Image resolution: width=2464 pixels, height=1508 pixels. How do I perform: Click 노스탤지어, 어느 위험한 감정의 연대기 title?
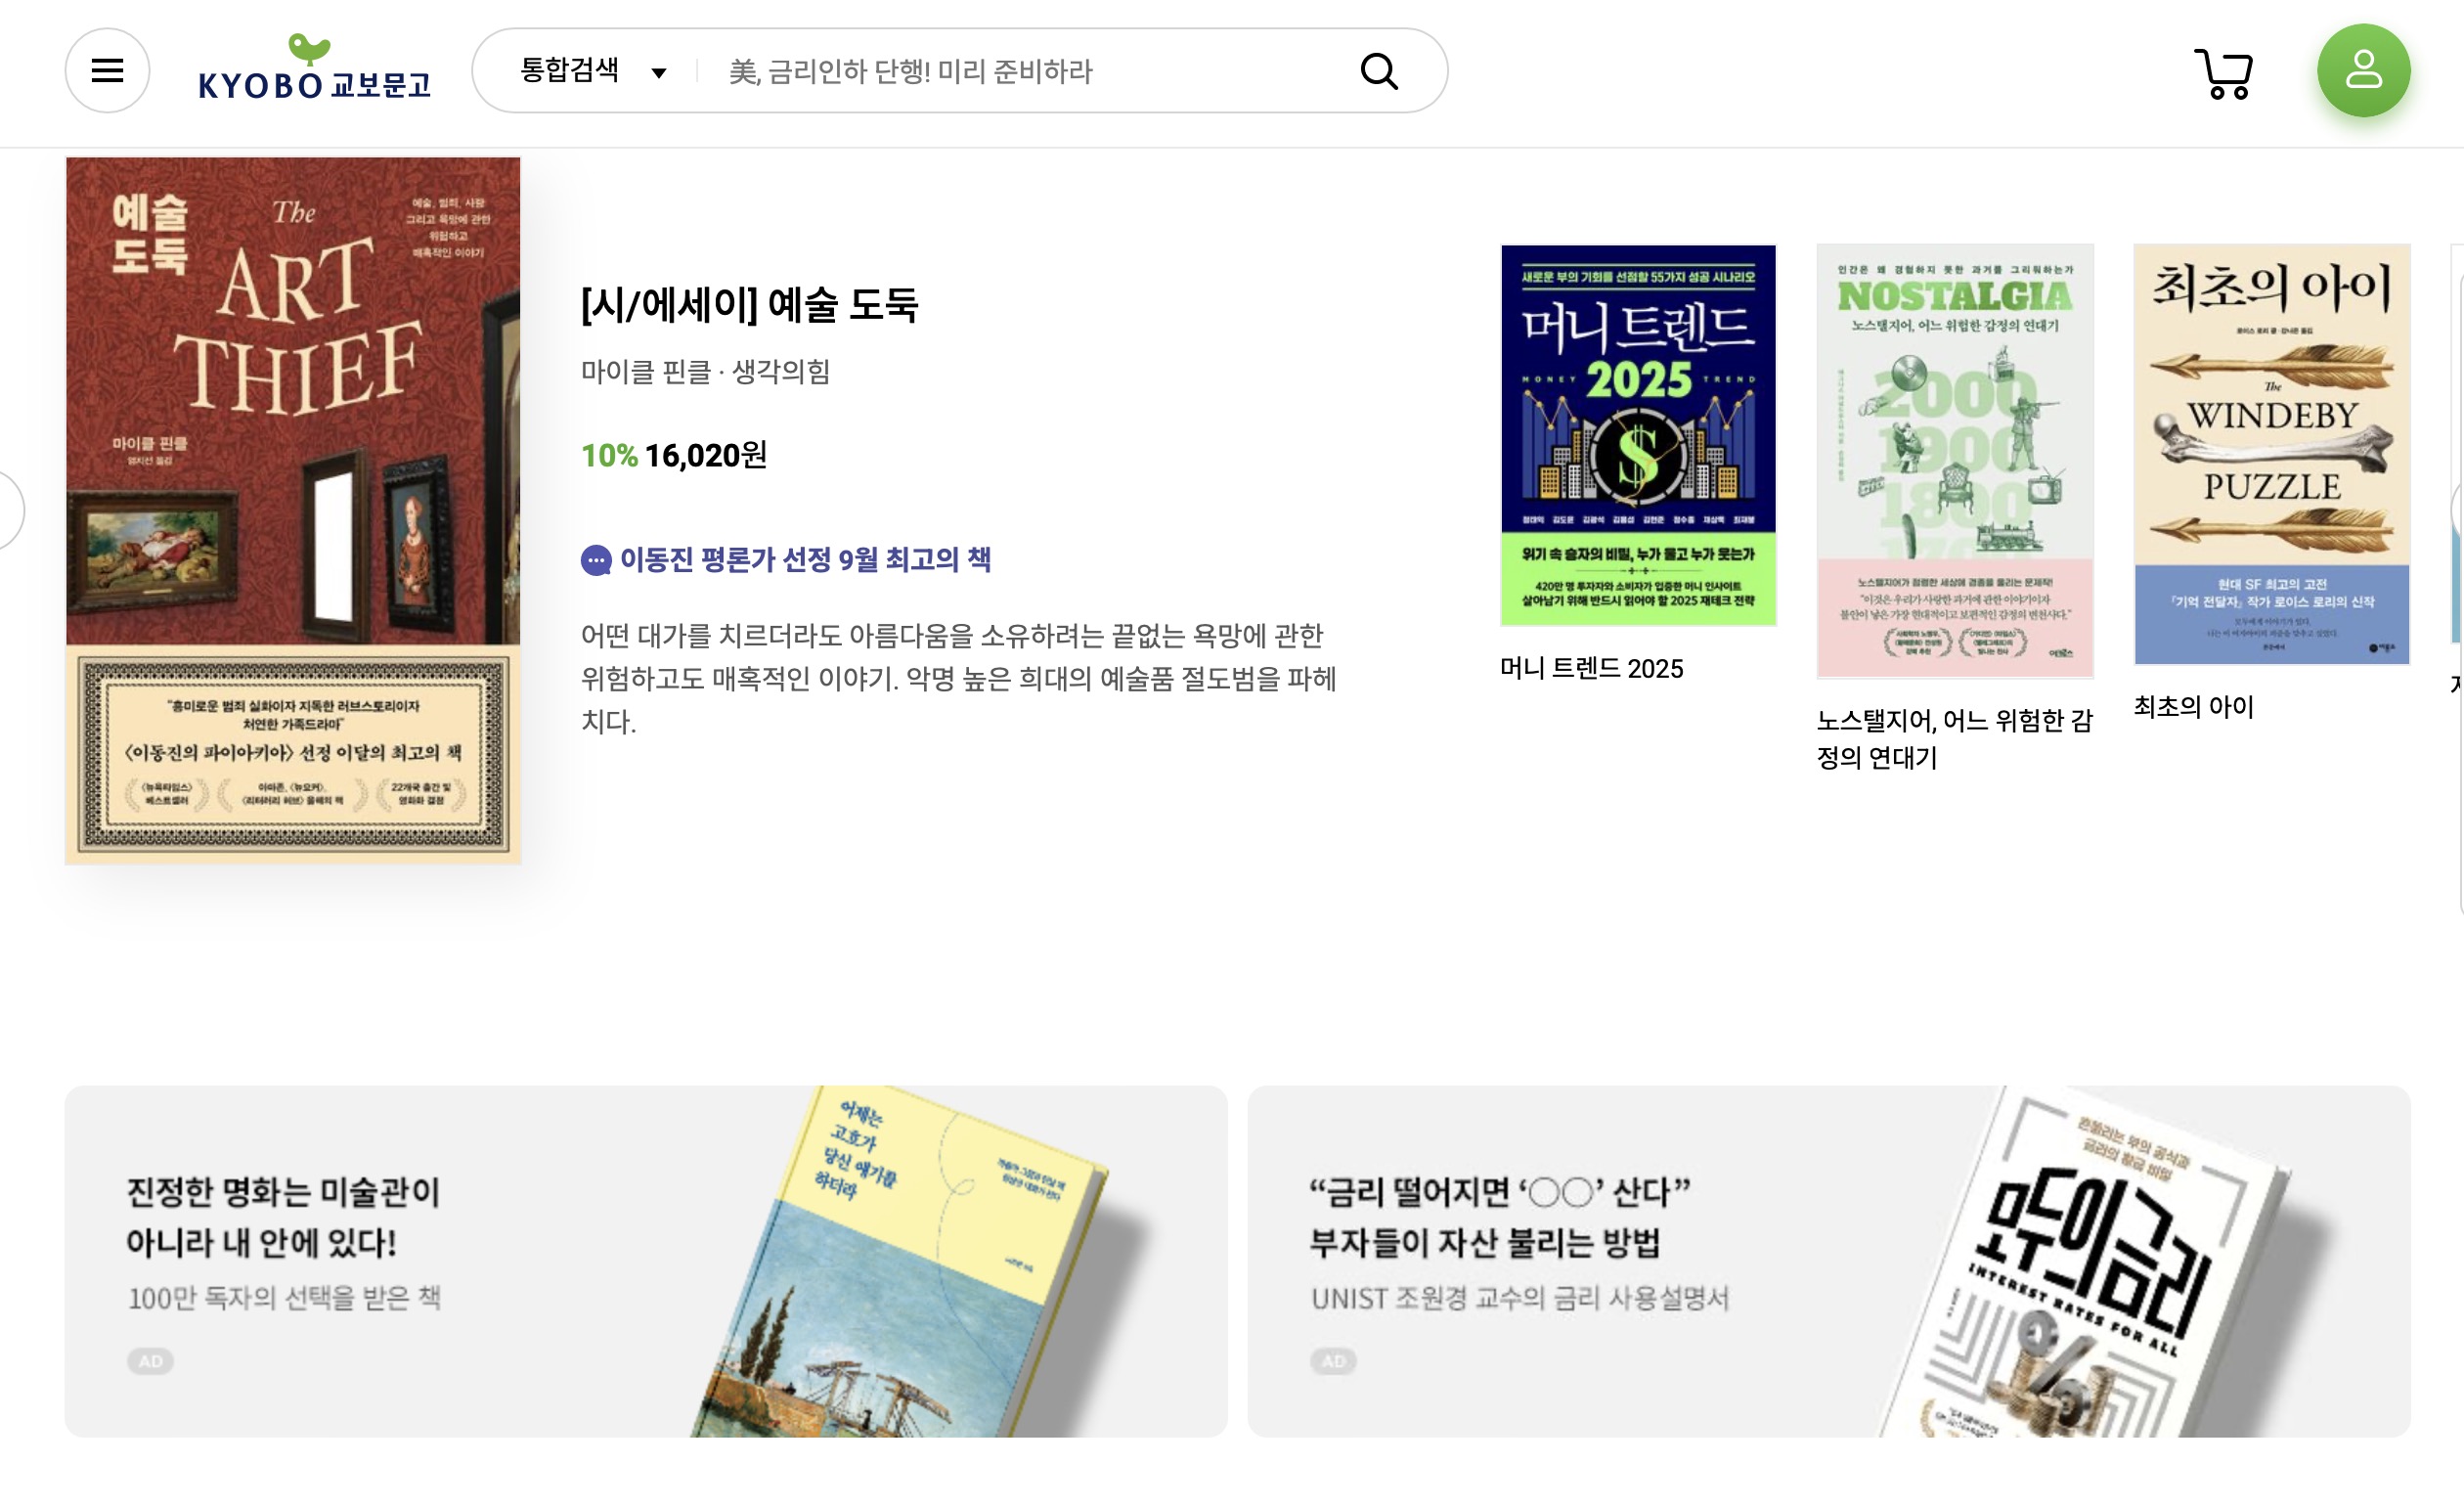(x=1954, y=739)
